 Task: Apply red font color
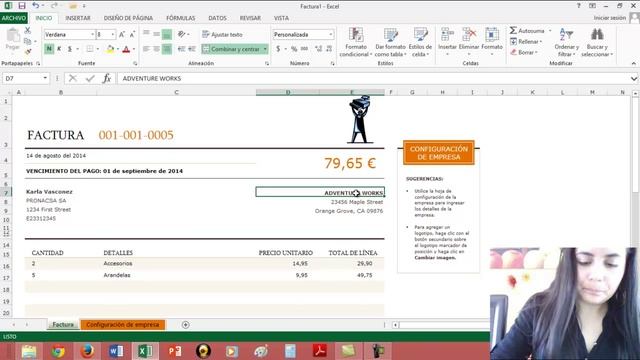pyautogui.click(x=126, y=49)
